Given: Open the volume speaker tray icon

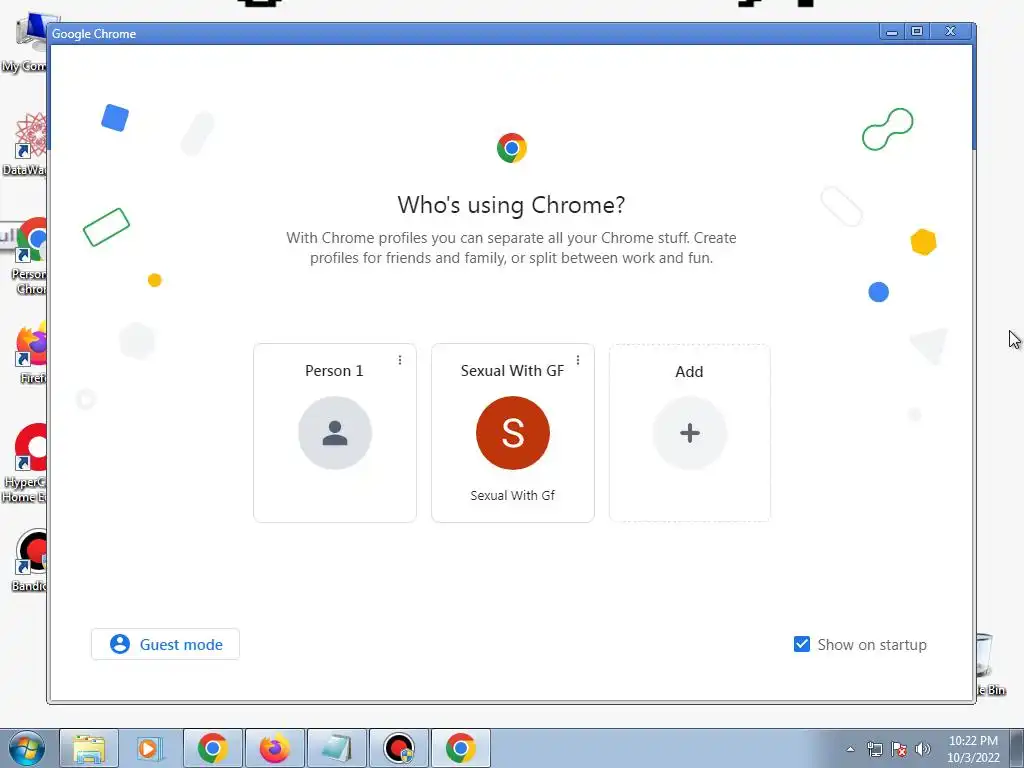Looking at the screenshot, I should pyautogui.click(x=923, y=749).
